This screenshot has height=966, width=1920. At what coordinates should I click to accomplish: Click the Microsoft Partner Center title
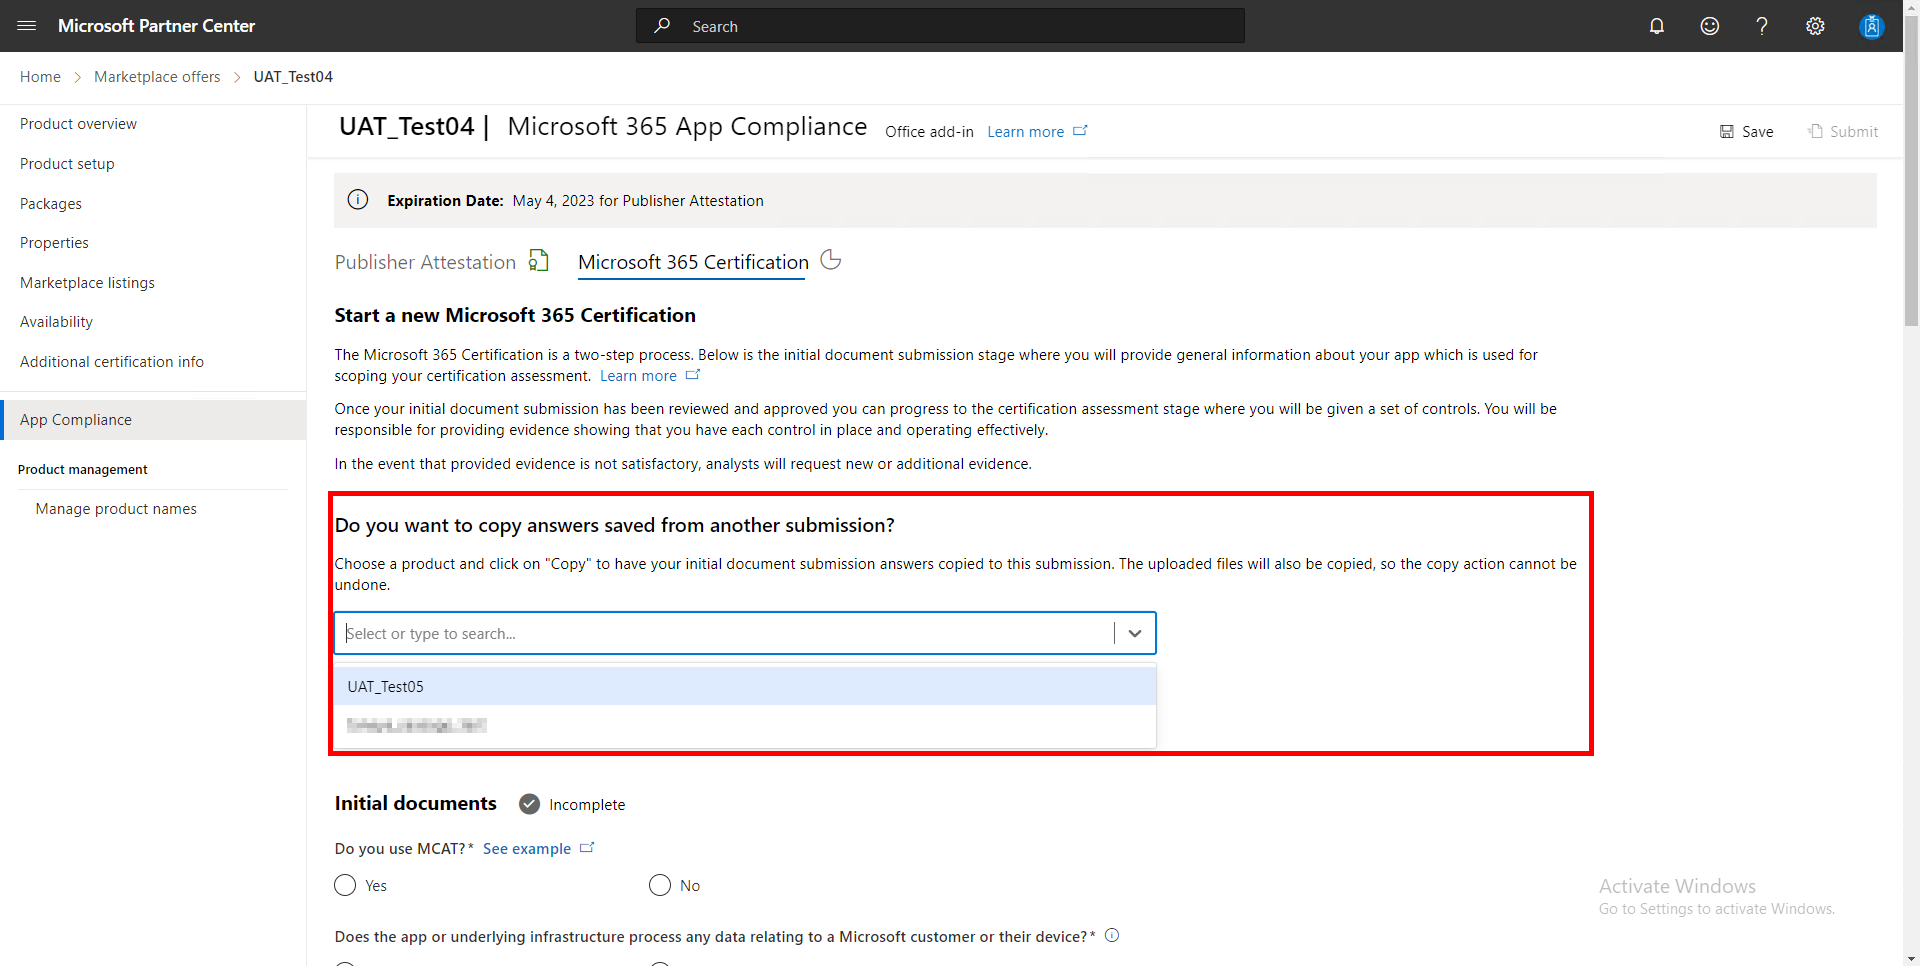(x=156, y=26)
